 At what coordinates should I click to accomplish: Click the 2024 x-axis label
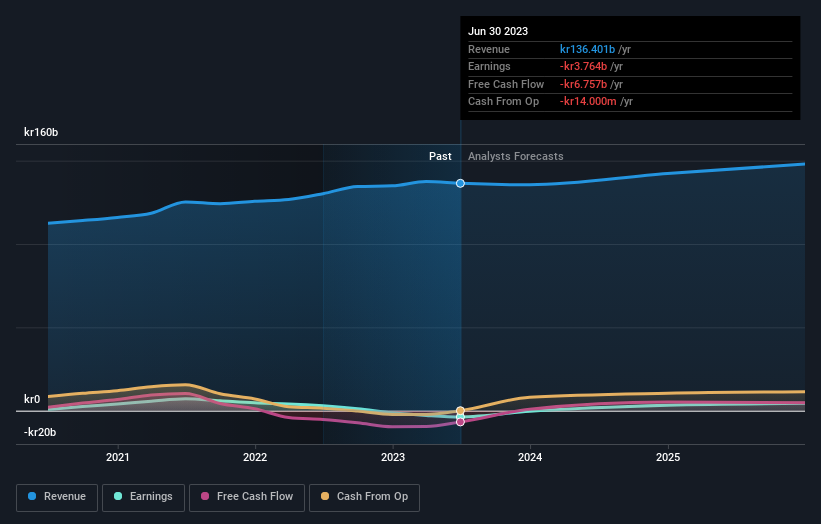[x=530, y=457]
